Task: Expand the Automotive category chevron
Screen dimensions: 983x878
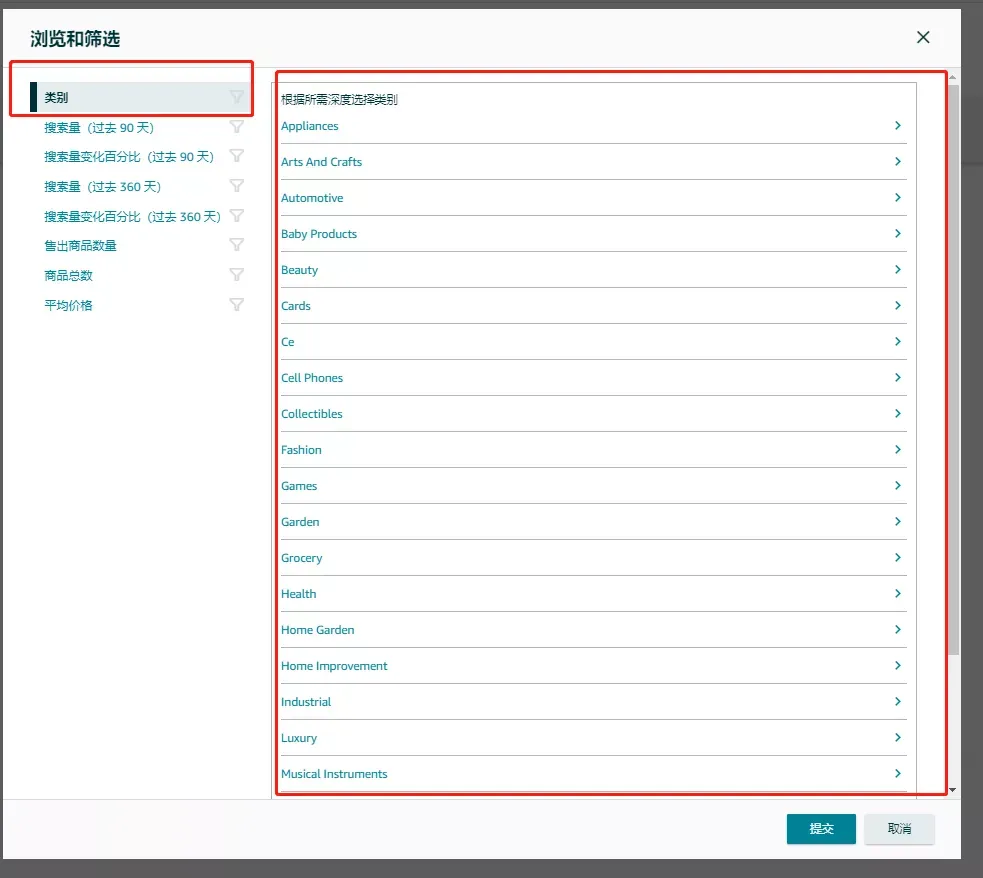Action: (x=898, y=197)
